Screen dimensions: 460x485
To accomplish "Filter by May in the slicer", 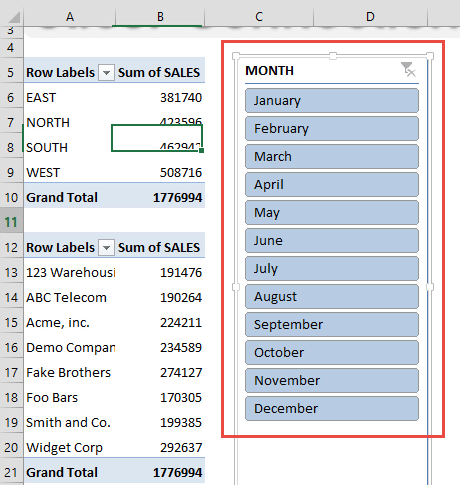I will 332,212.
